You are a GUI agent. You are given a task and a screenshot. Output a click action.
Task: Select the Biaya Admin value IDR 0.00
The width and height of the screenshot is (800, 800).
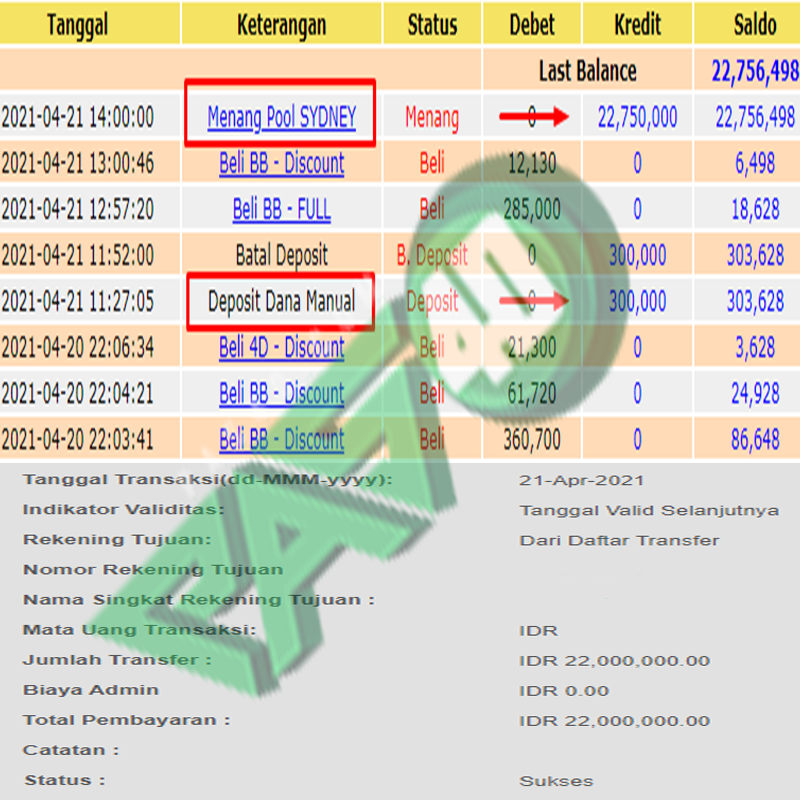click(564, 691)
